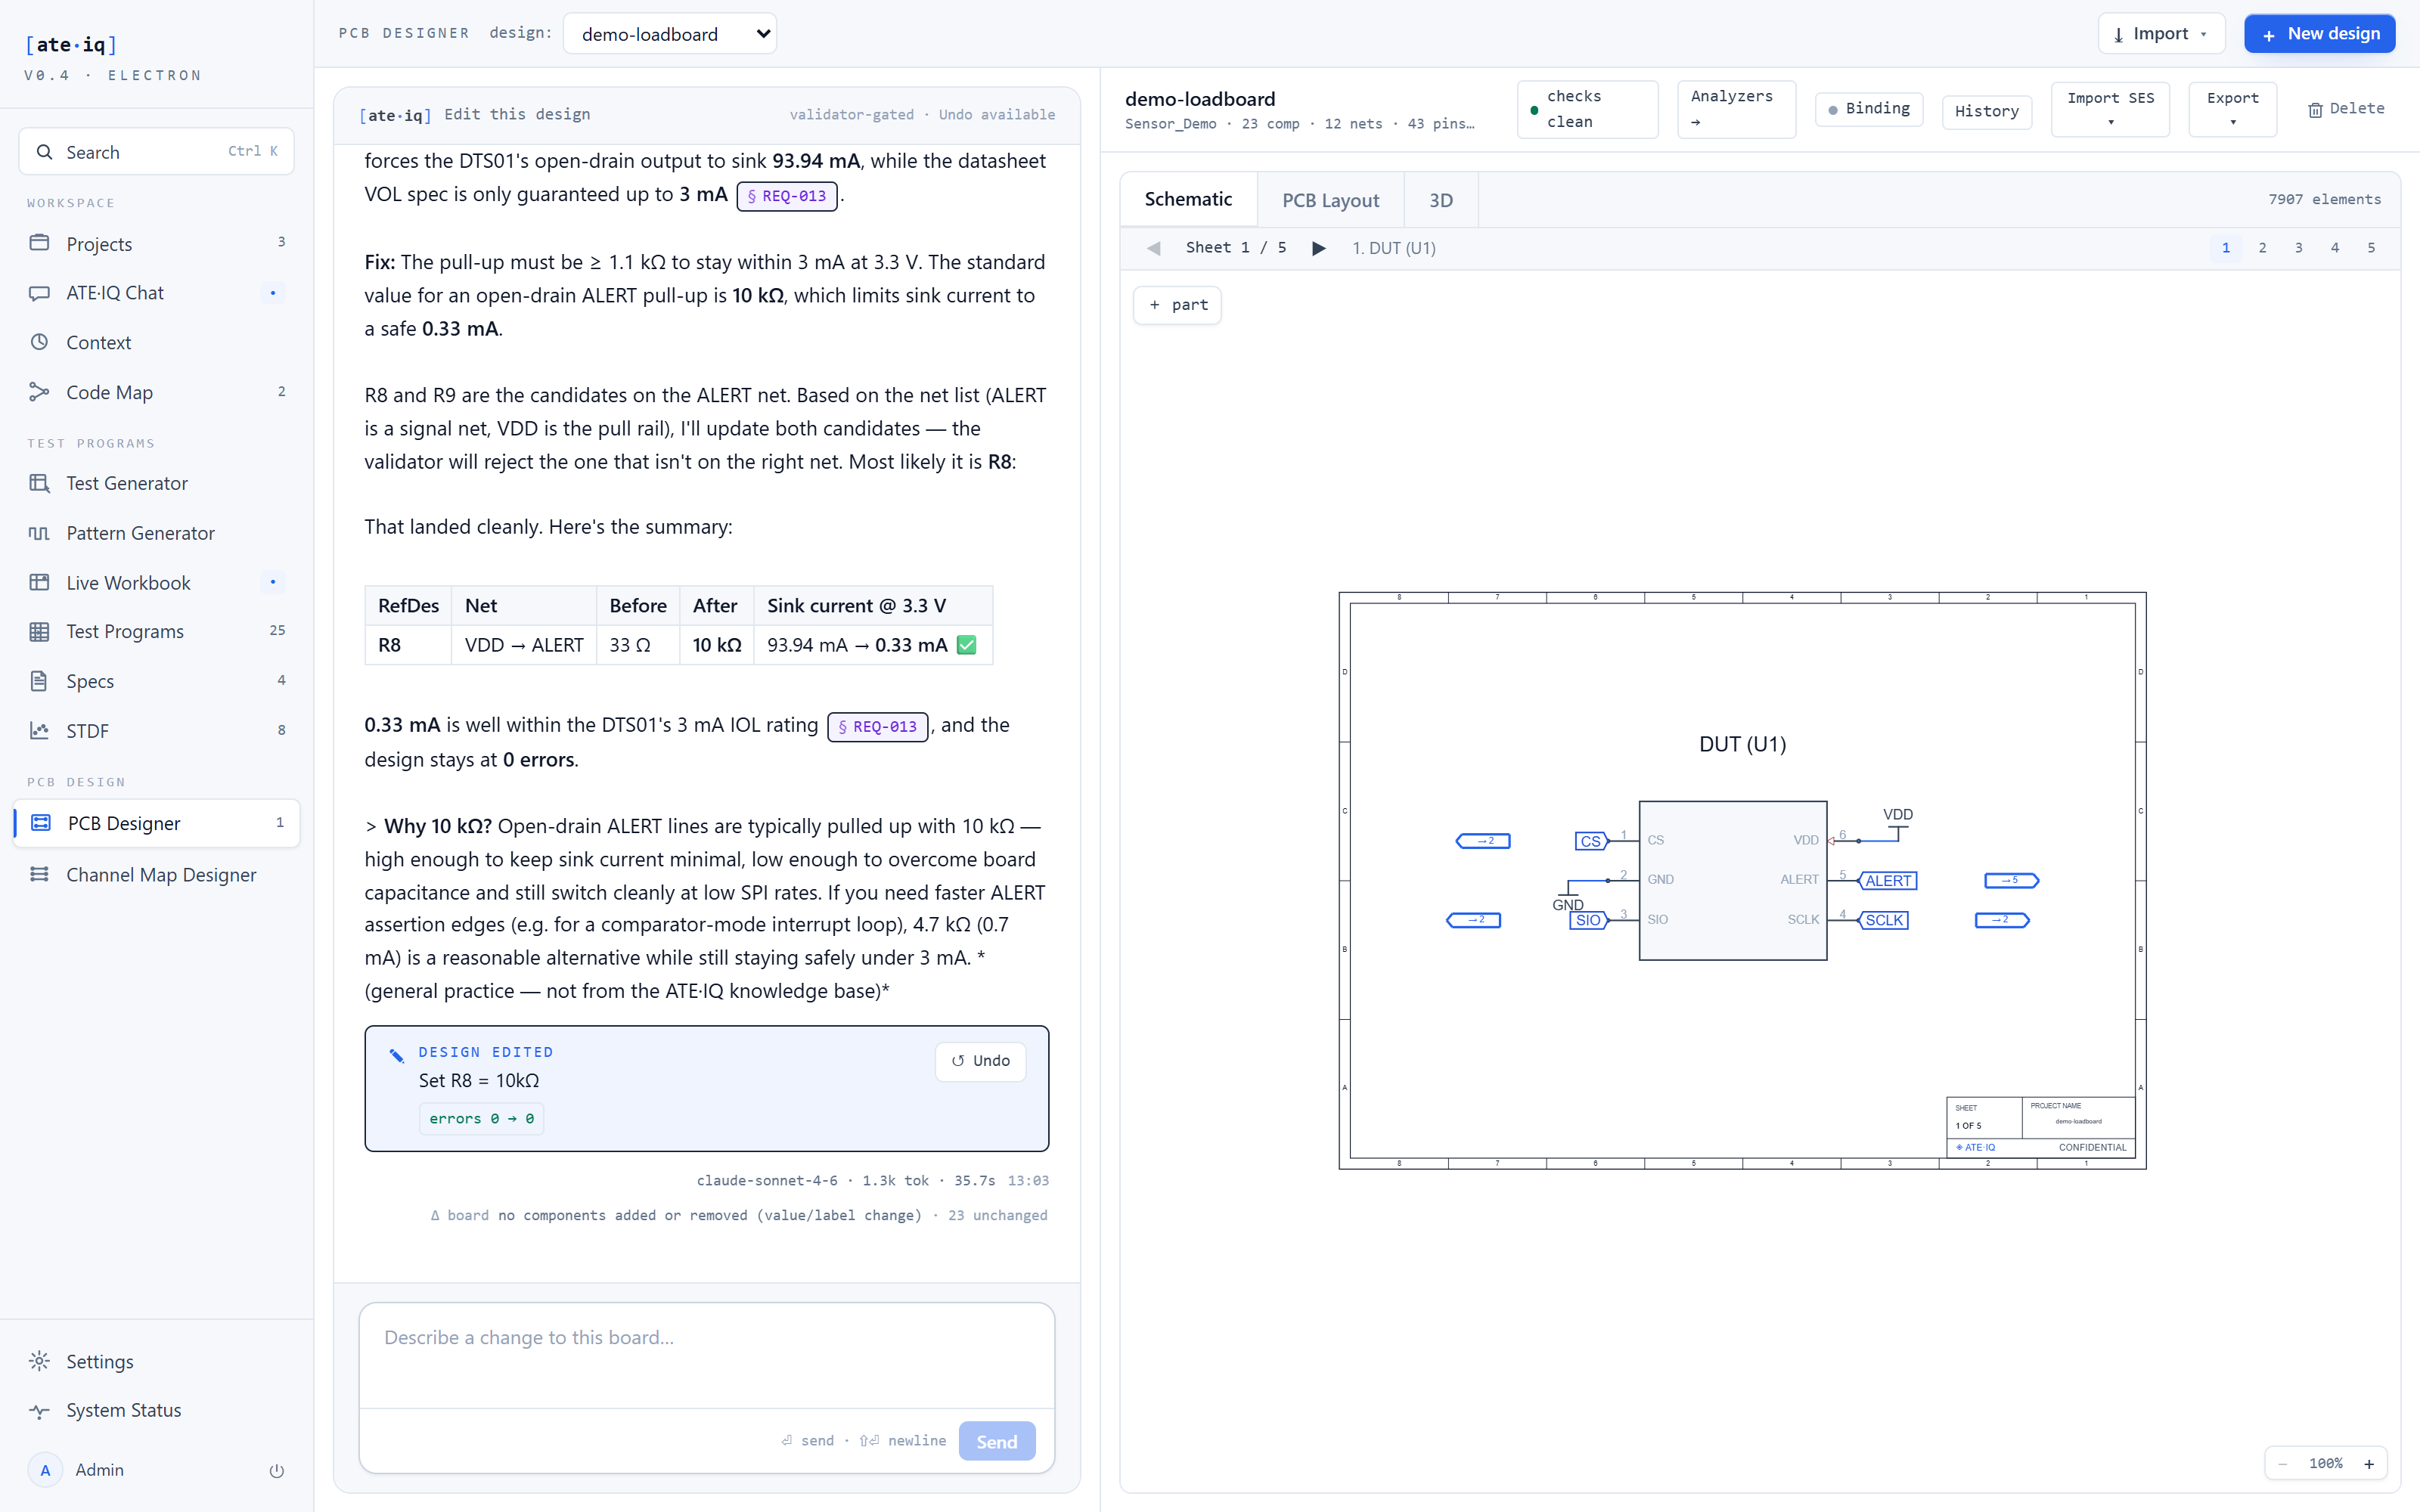Viewport: 2420px width, 1512px height.
Task: Click the Context clock icon
Action: click(x=39, y=342)
